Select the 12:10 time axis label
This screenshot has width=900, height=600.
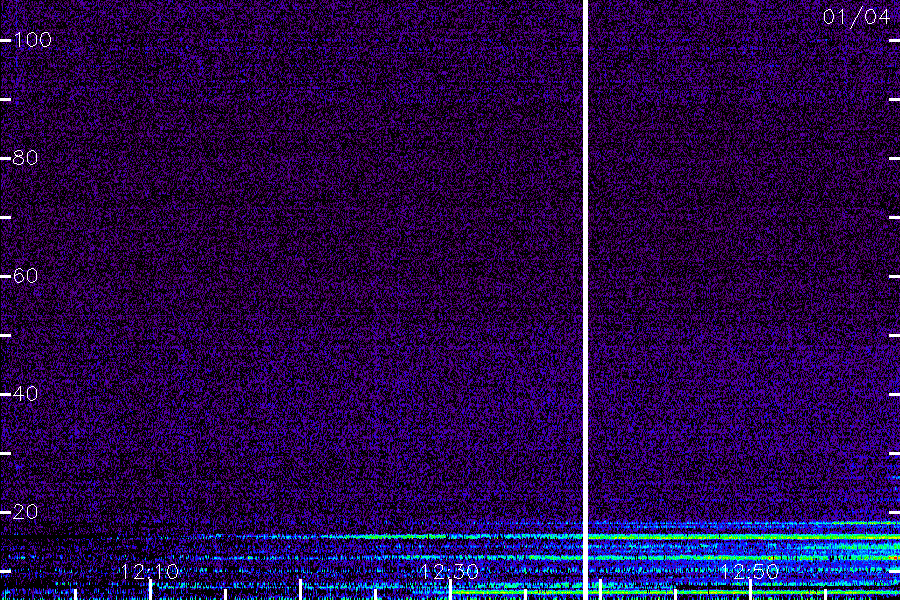tap(150, 572)
